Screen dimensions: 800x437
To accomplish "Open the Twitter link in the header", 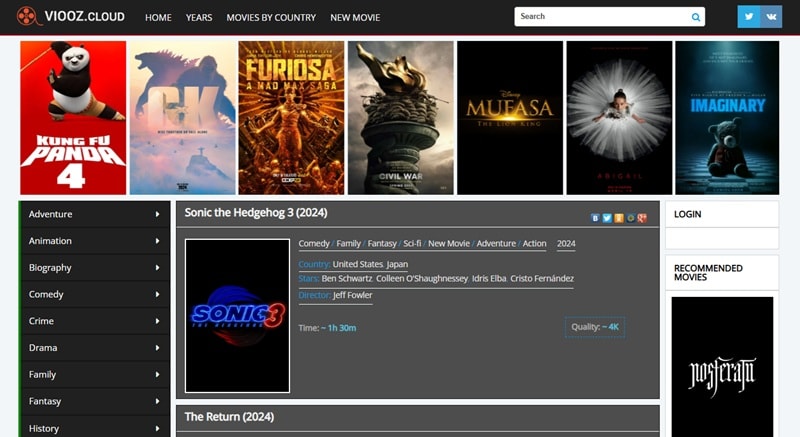I will click(748, 17).
